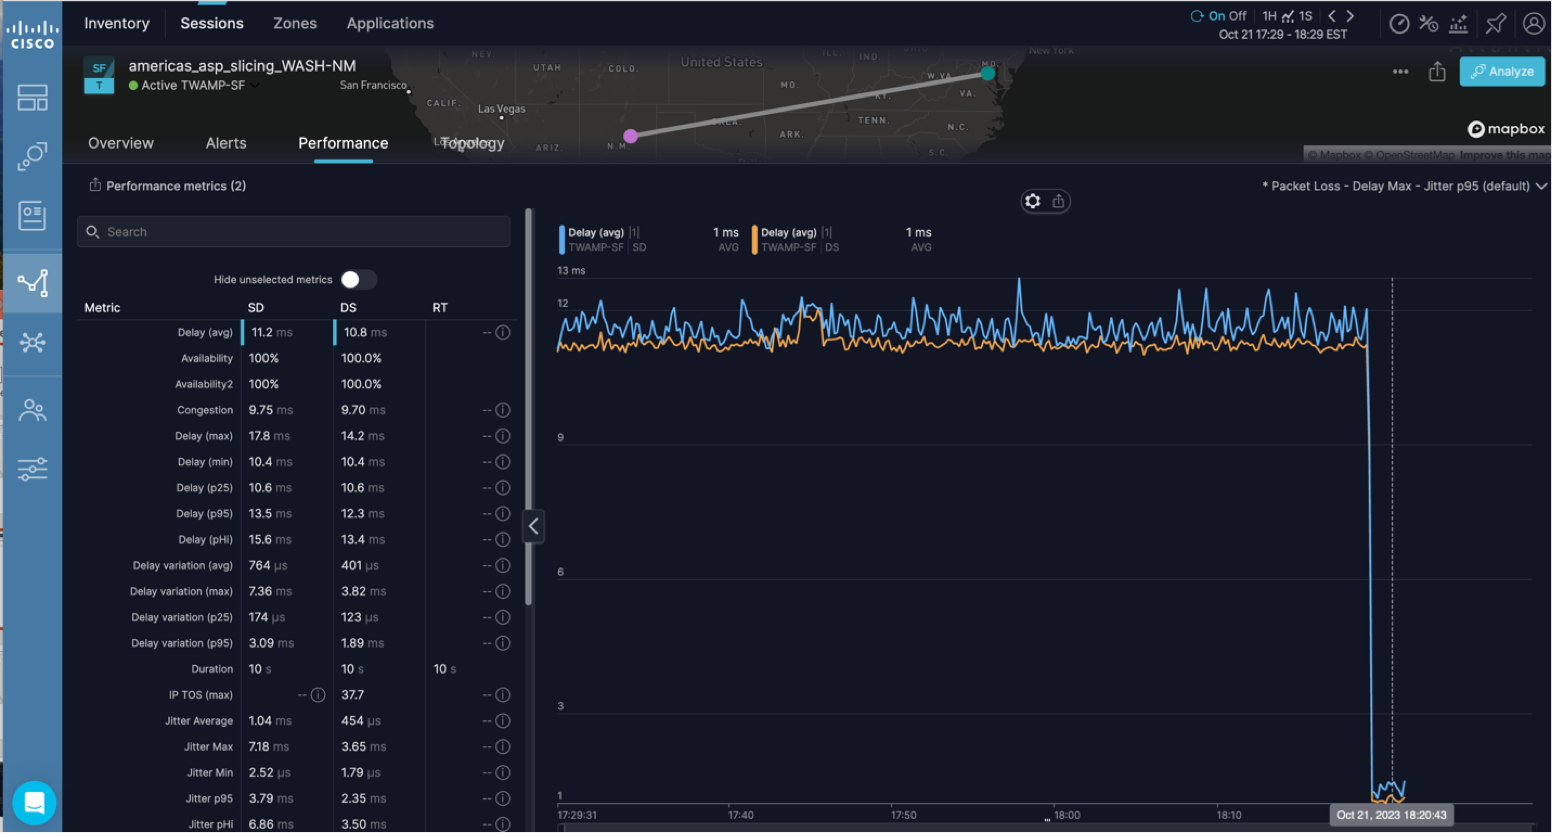Image resolution: width=1555 pixels, height=837 pixels.
Task: Open the users icon in the left sidebar
Action: [x=33, y=410]
